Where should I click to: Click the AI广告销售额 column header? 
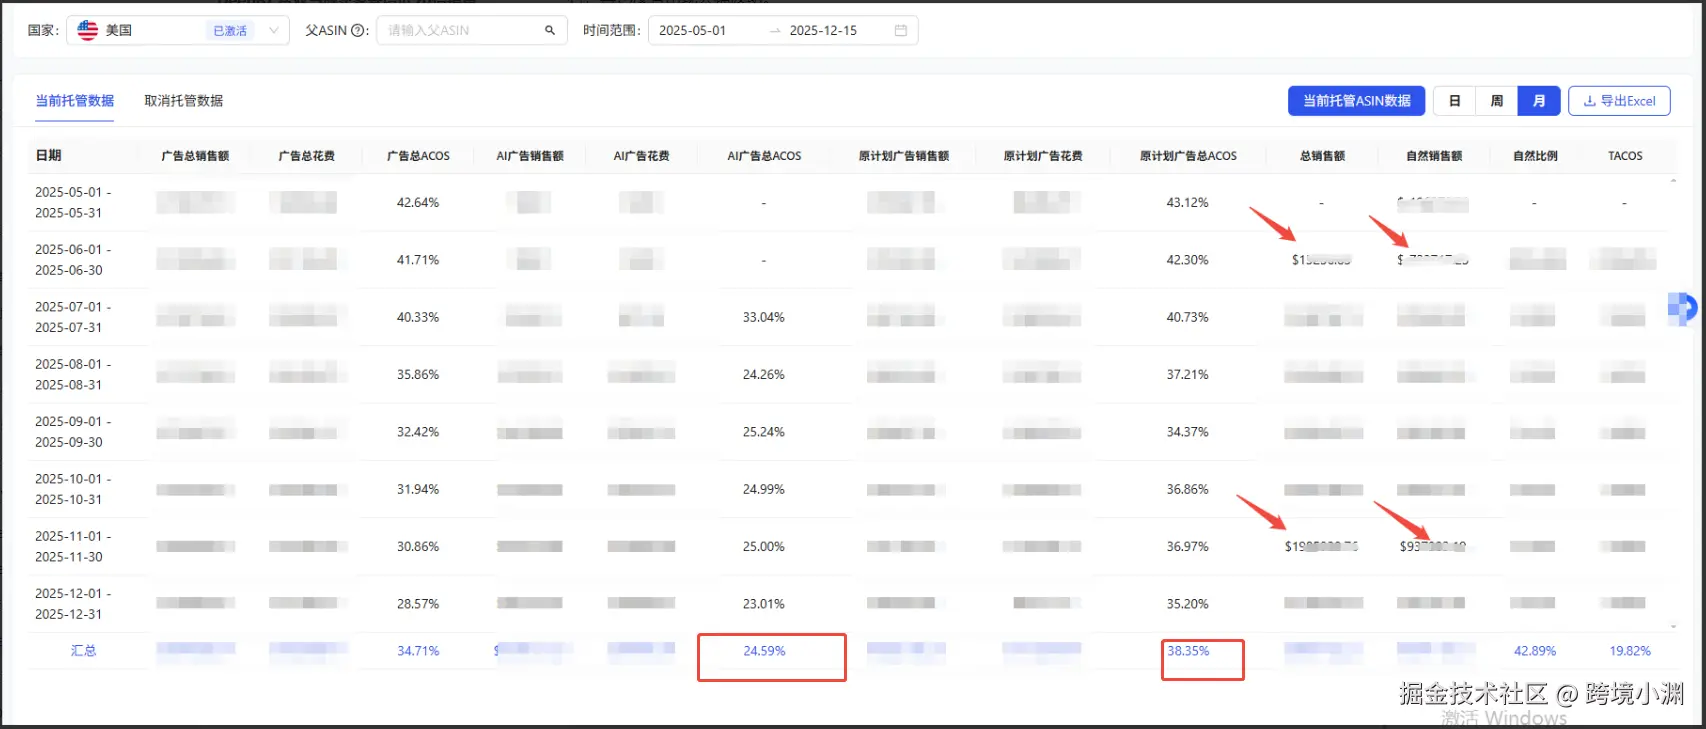[530, 155]
